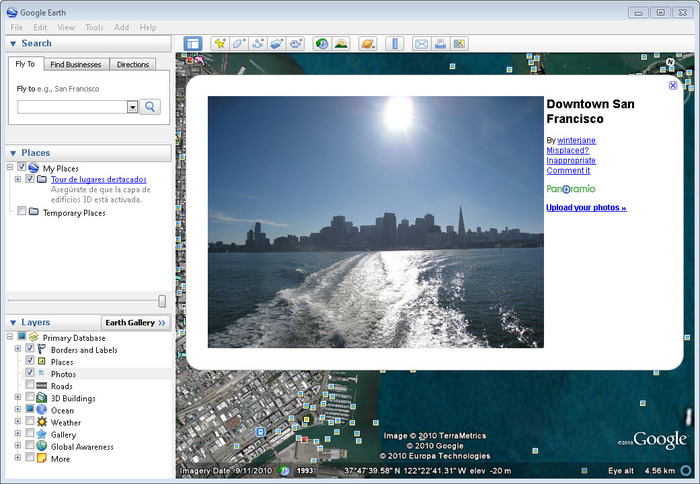Close the photo balloon popup

click(673, 85)
